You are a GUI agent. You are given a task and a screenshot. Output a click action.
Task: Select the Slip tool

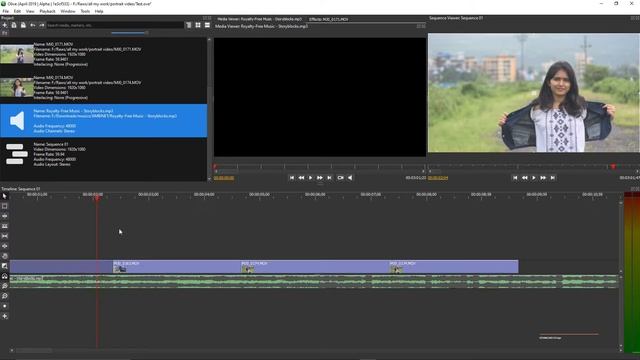(4, 236)
